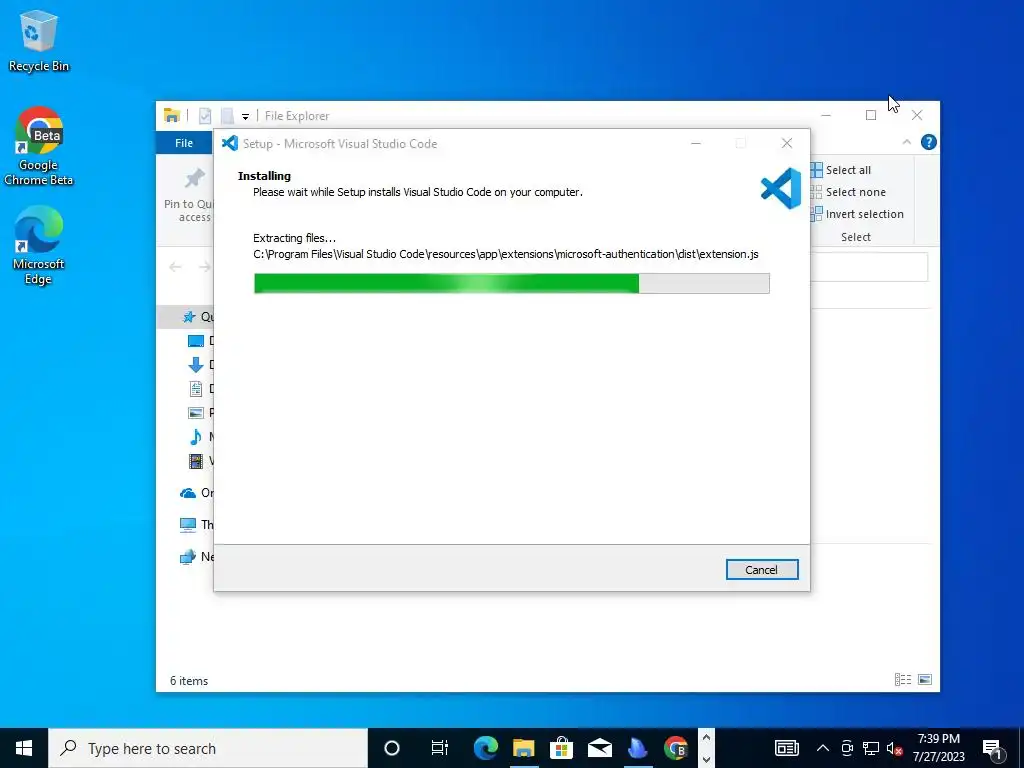Open Mail app from taskbar
Image resolution: width=1024 pixels, height=768 pixels.
599,748
